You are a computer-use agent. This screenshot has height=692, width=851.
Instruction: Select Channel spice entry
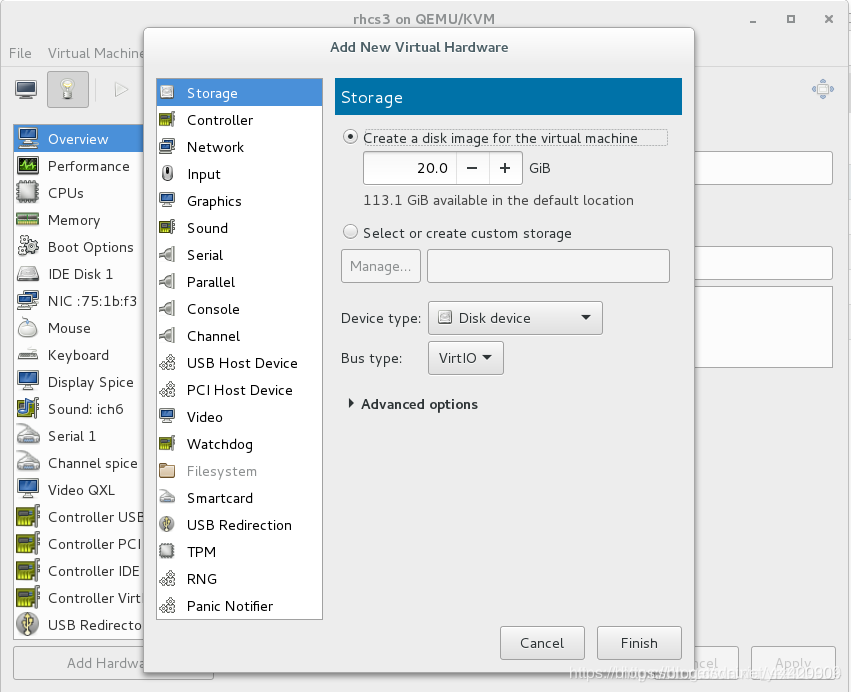79,463
